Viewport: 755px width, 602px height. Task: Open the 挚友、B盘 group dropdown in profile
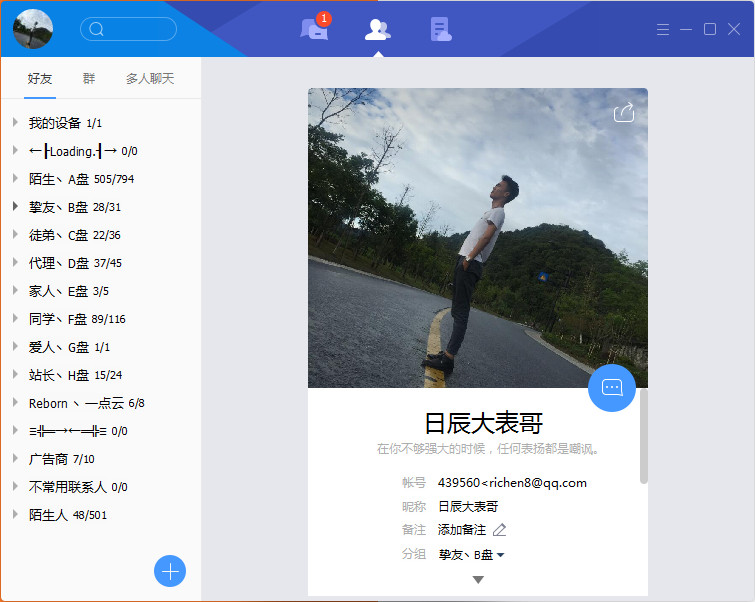point(471,554)
